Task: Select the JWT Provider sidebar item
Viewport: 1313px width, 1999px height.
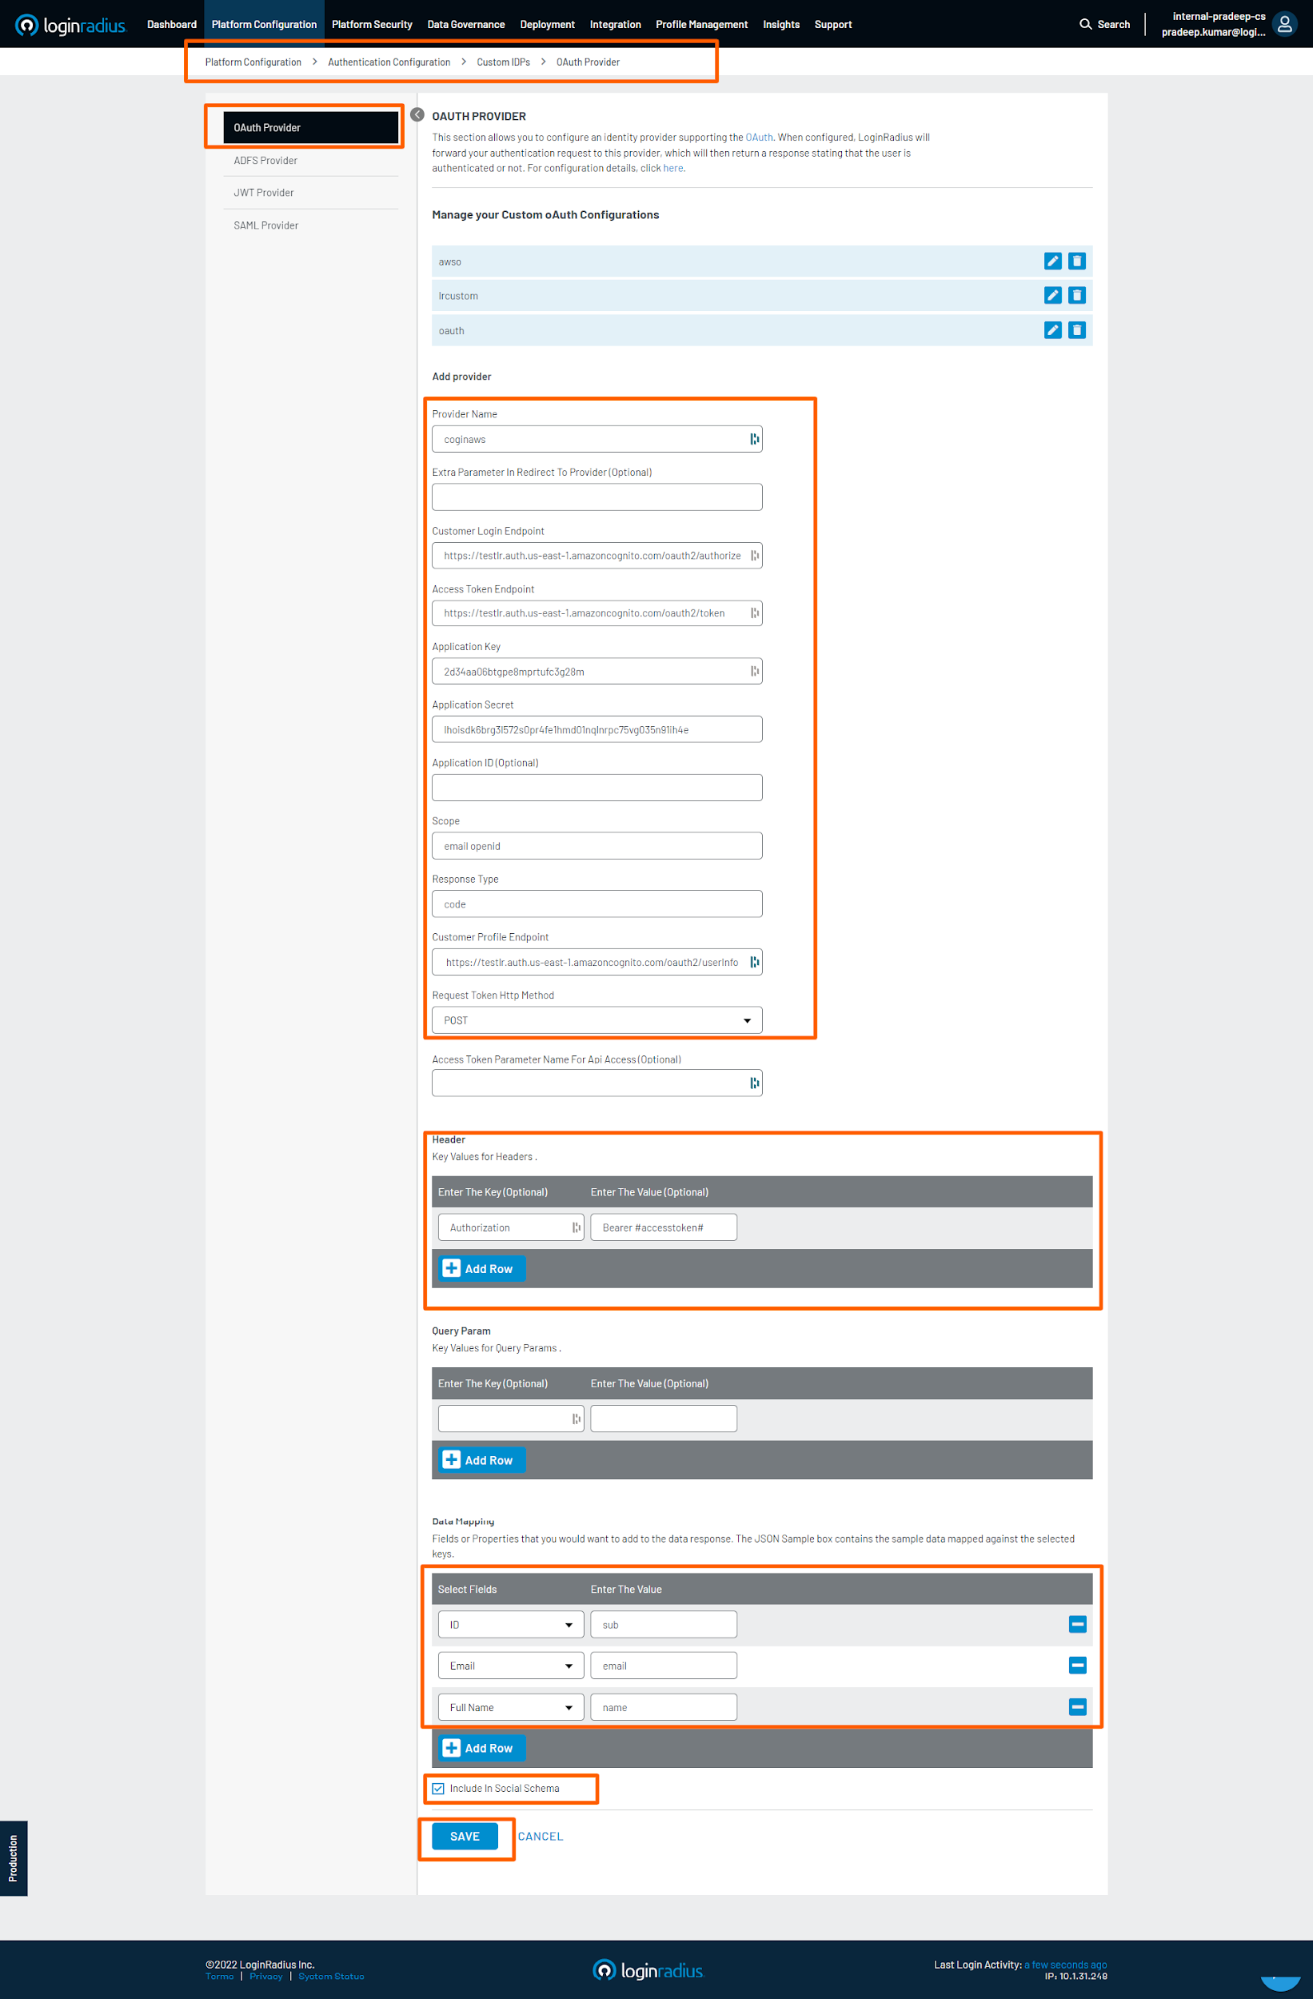Action: click(x=264, y=193)
